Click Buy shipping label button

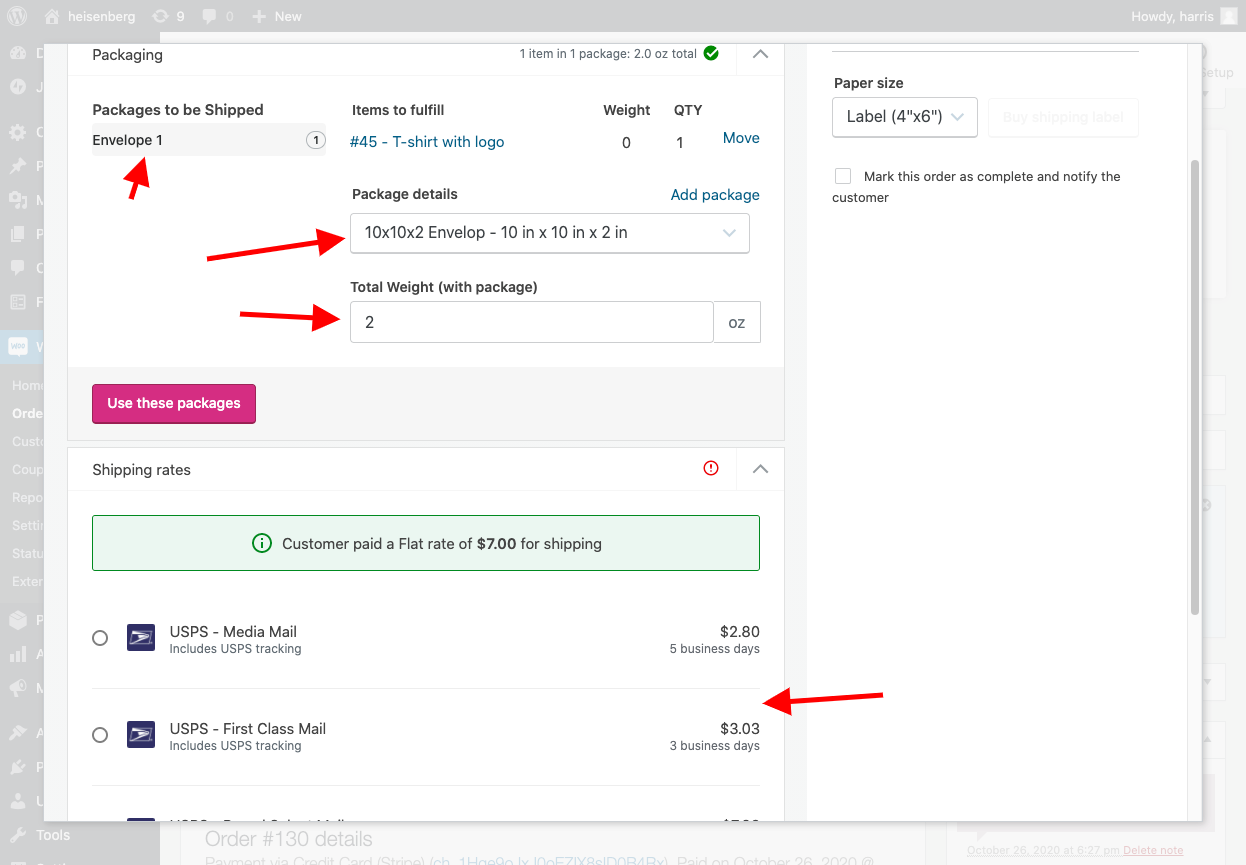1063,117
